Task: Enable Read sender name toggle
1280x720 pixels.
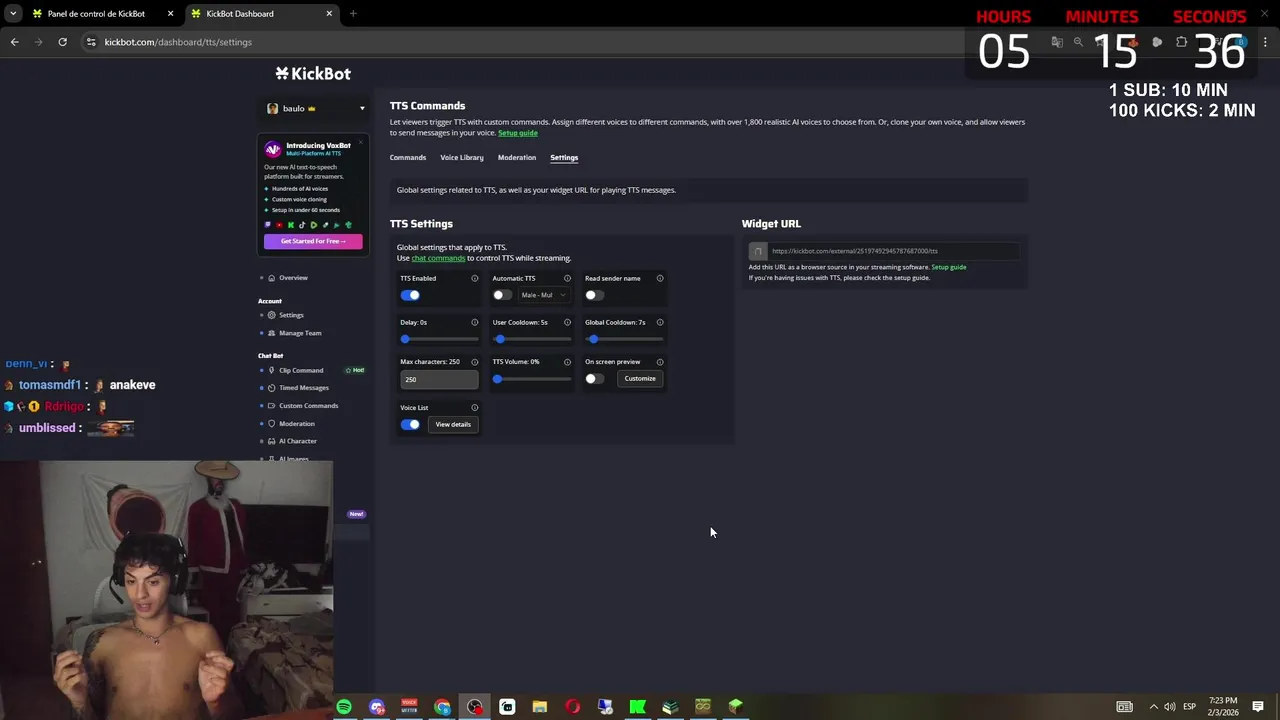Action: 594,295
